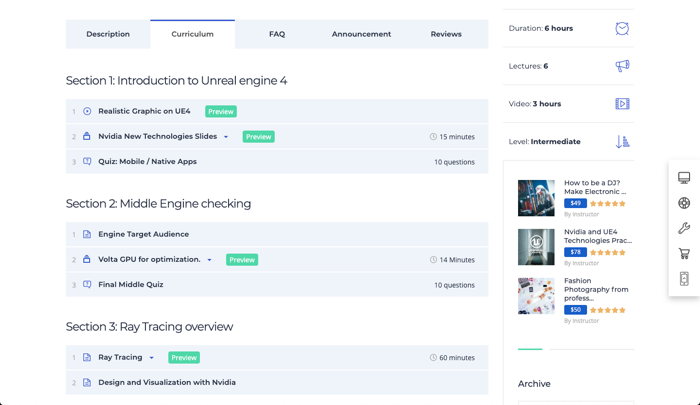This screenshot has height=405, width=700.
Task: Expand the Ray Tracing lesson arrow
Action: [x=151, y=358]
